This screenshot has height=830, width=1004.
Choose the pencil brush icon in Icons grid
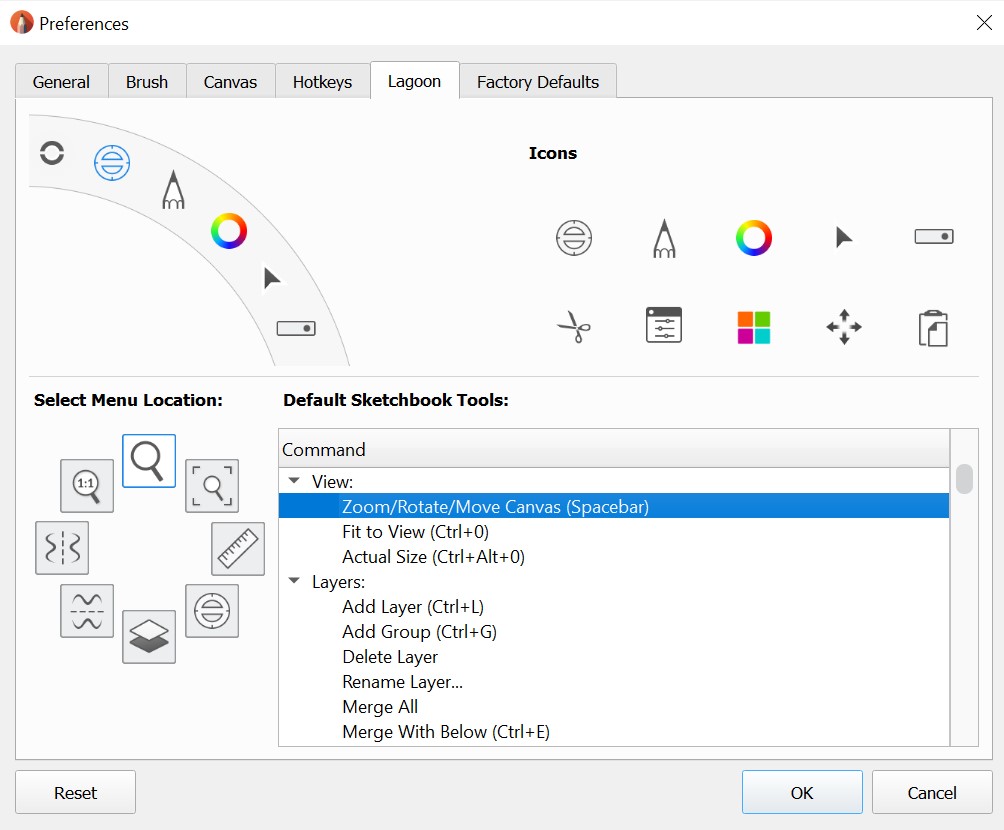pos(664,238)
